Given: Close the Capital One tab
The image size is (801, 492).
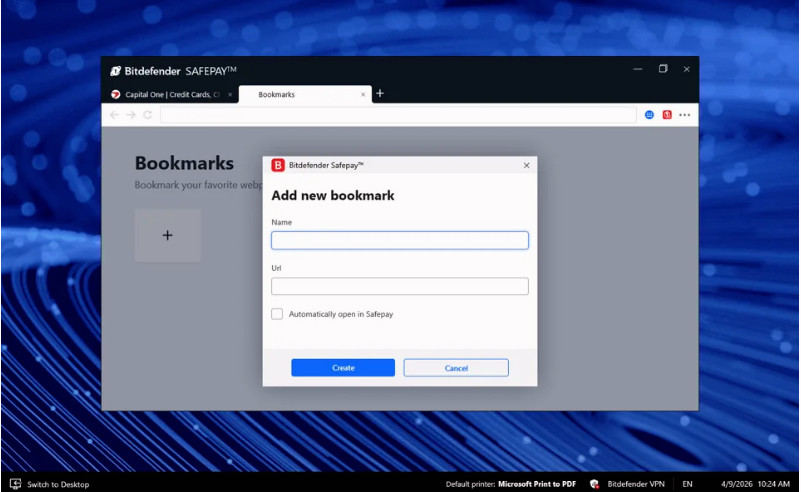Looking at the screenshot, I should click(x=230, y=95).
